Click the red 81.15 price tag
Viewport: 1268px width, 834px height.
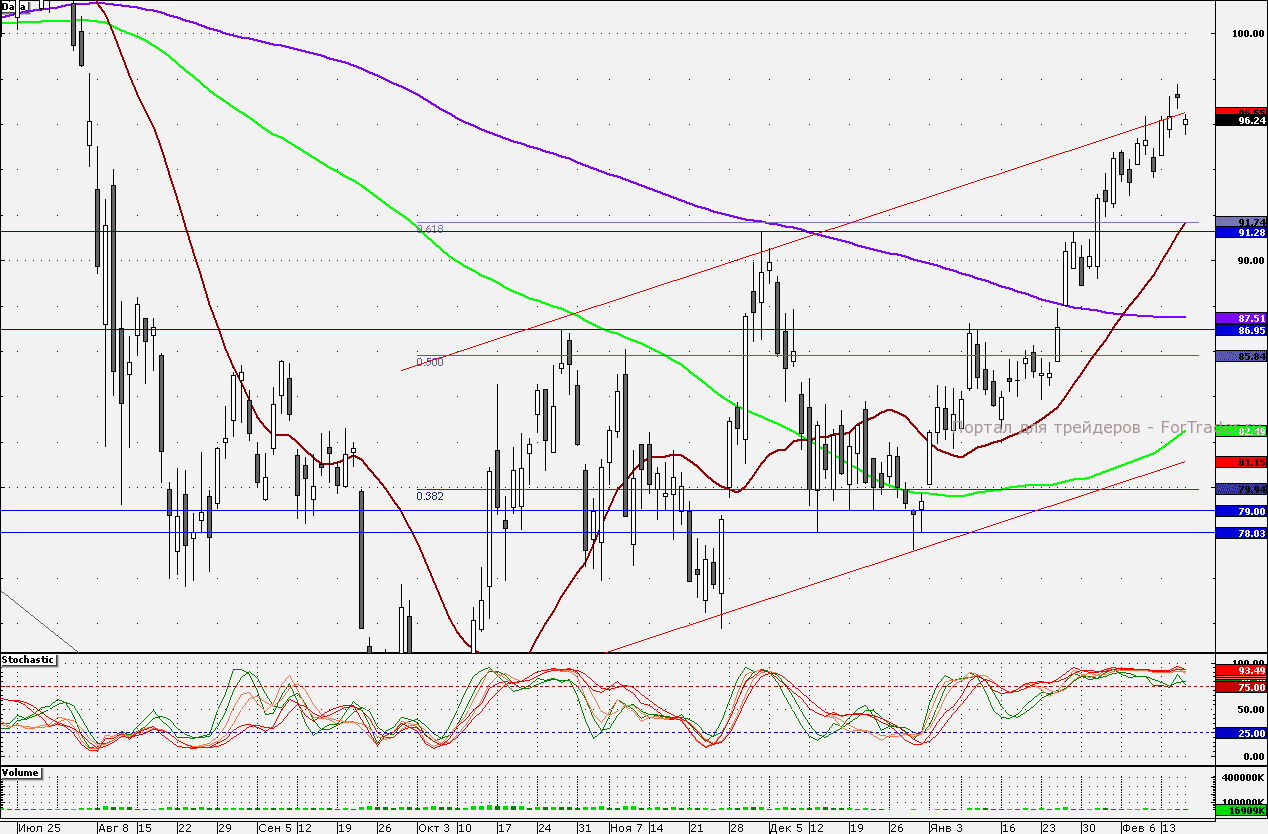point(1240,462)
